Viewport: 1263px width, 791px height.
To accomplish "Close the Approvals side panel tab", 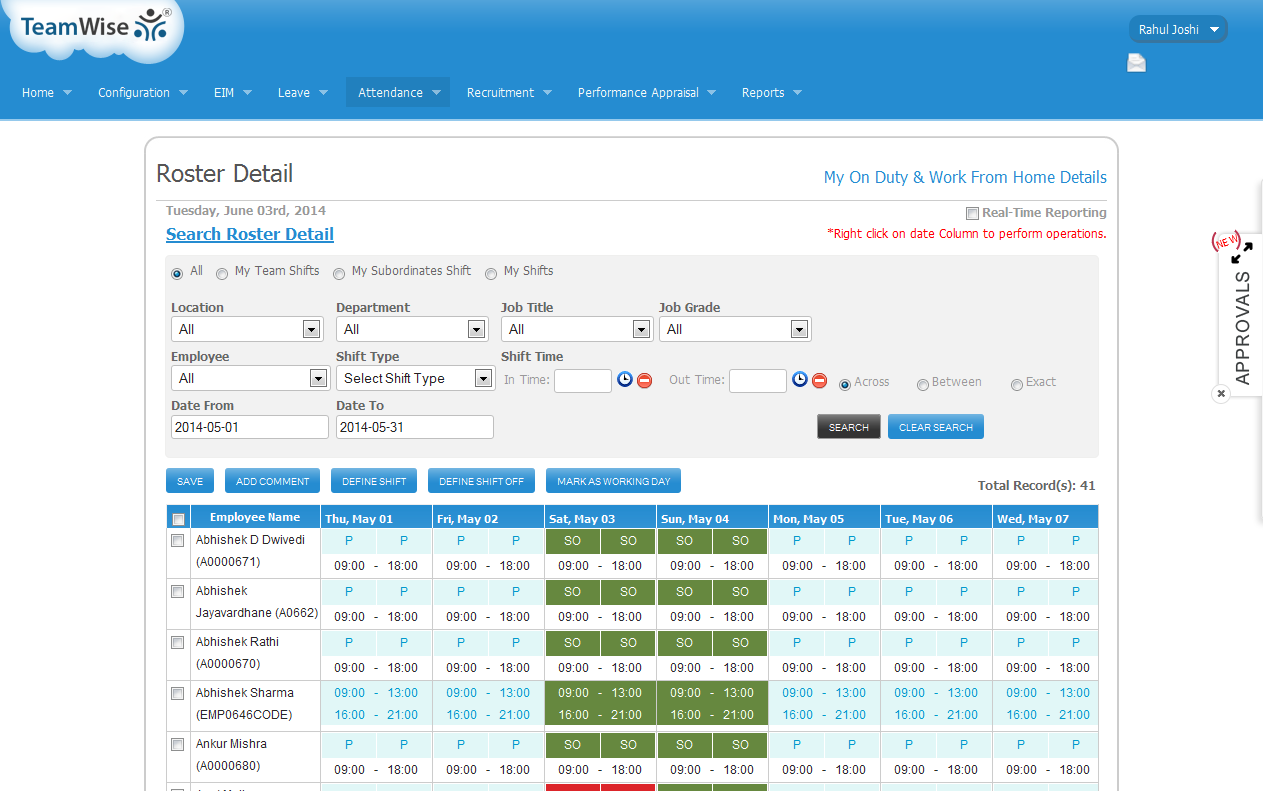I will tap(1220, 394).
